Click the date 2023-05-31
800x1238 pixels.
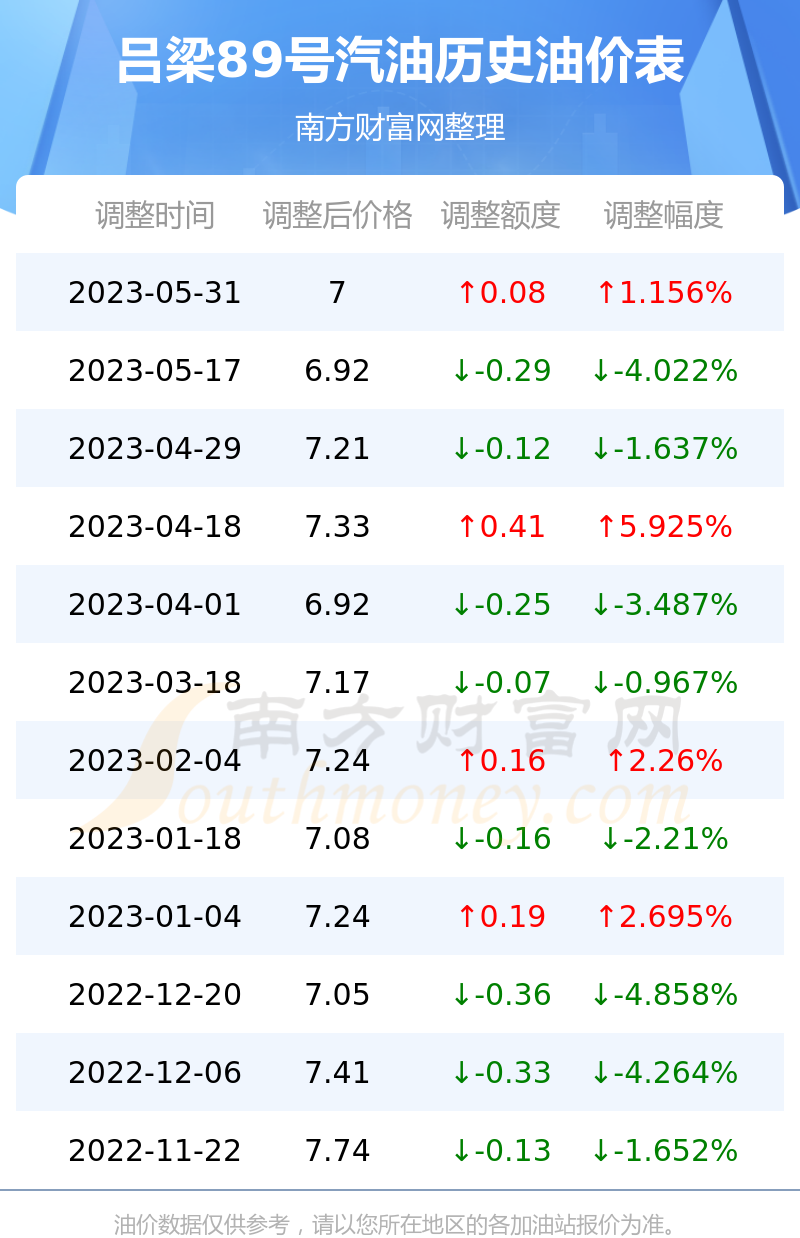tap(155, 293)
